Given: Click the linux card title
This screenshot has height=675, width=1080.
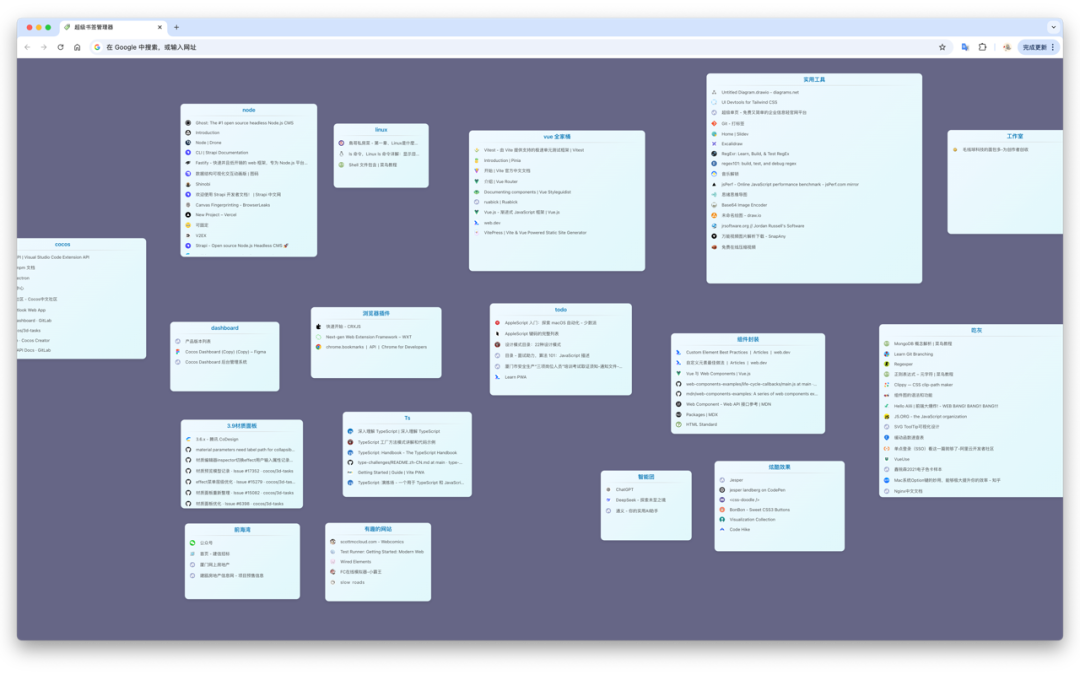Looking at the screenshot, I should tap(381, 129).
